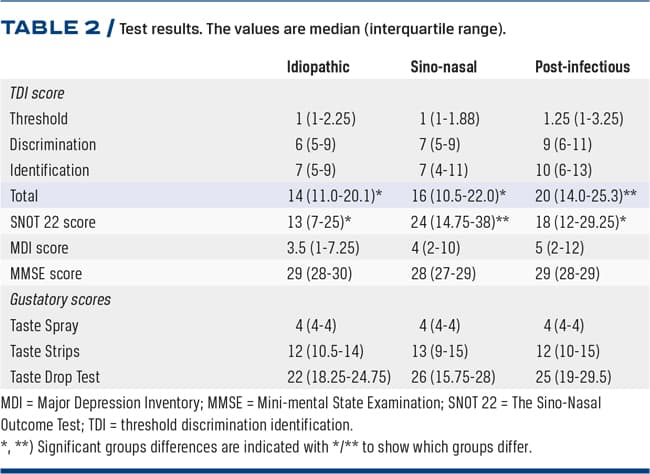The image size is (650, 474).
Task: Click the TDI score section label
Action: point(39,93)
